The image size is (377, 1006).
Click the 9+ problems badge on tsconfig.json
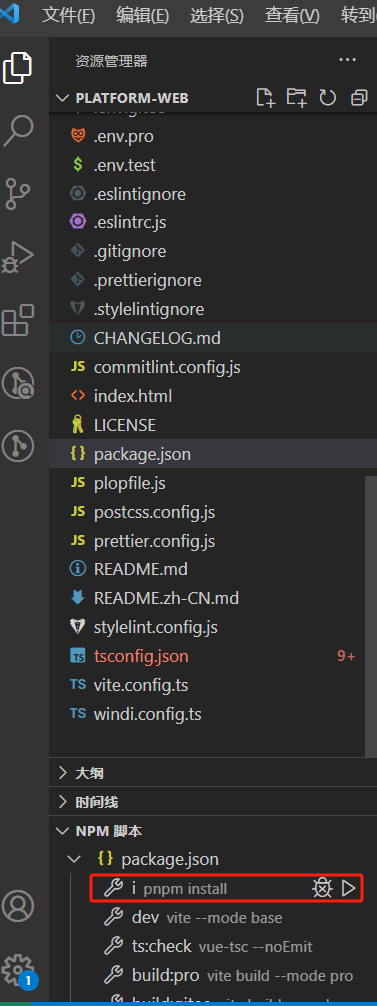click(x=346, y=656)
